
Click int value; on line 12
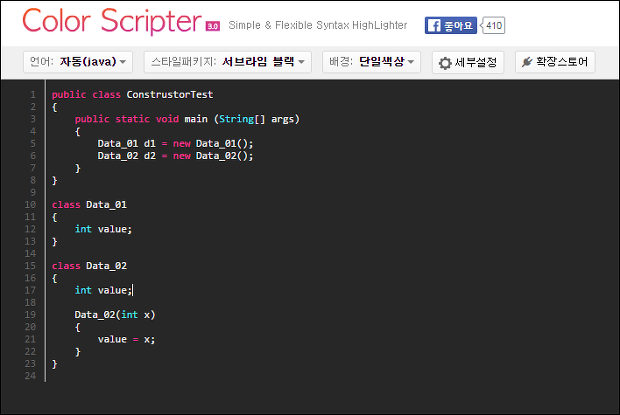point(103,229)
